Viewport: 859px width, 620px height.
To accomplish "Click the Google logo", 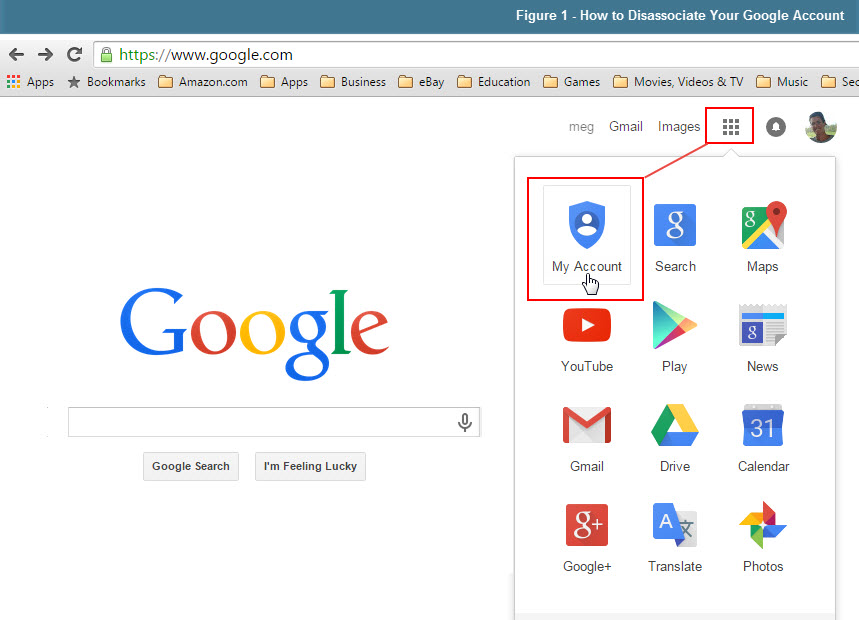I will point(254,333).
